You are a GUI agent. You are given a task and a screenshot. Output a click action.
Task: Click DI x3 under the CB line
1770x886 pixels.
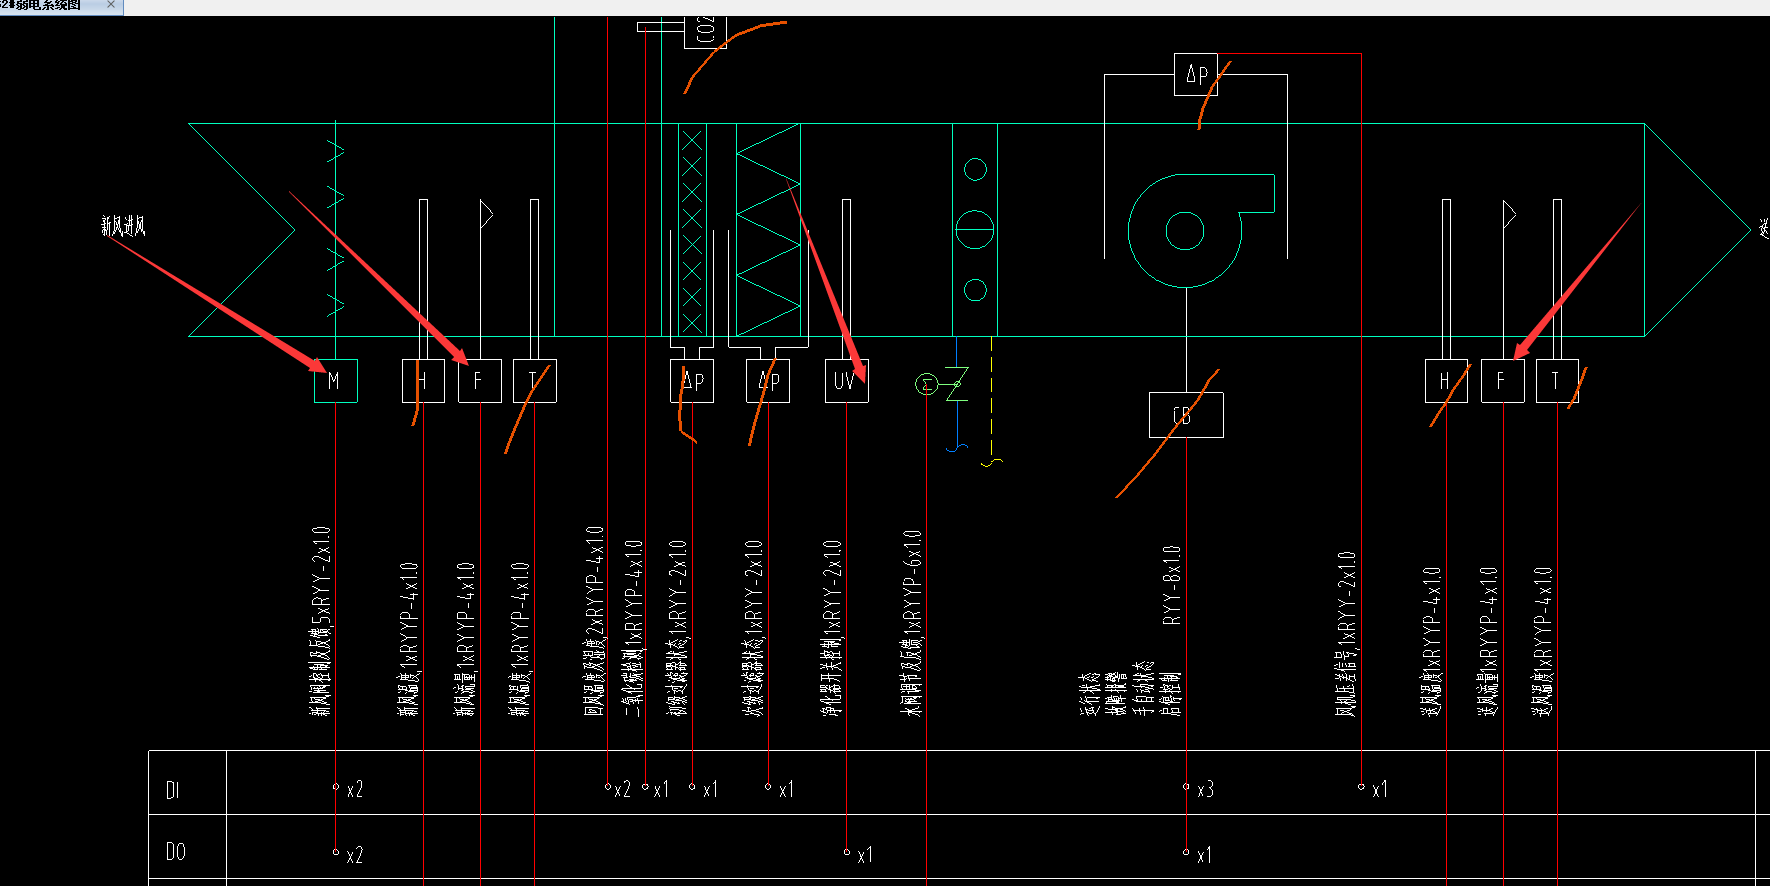tap(1205, 790)
